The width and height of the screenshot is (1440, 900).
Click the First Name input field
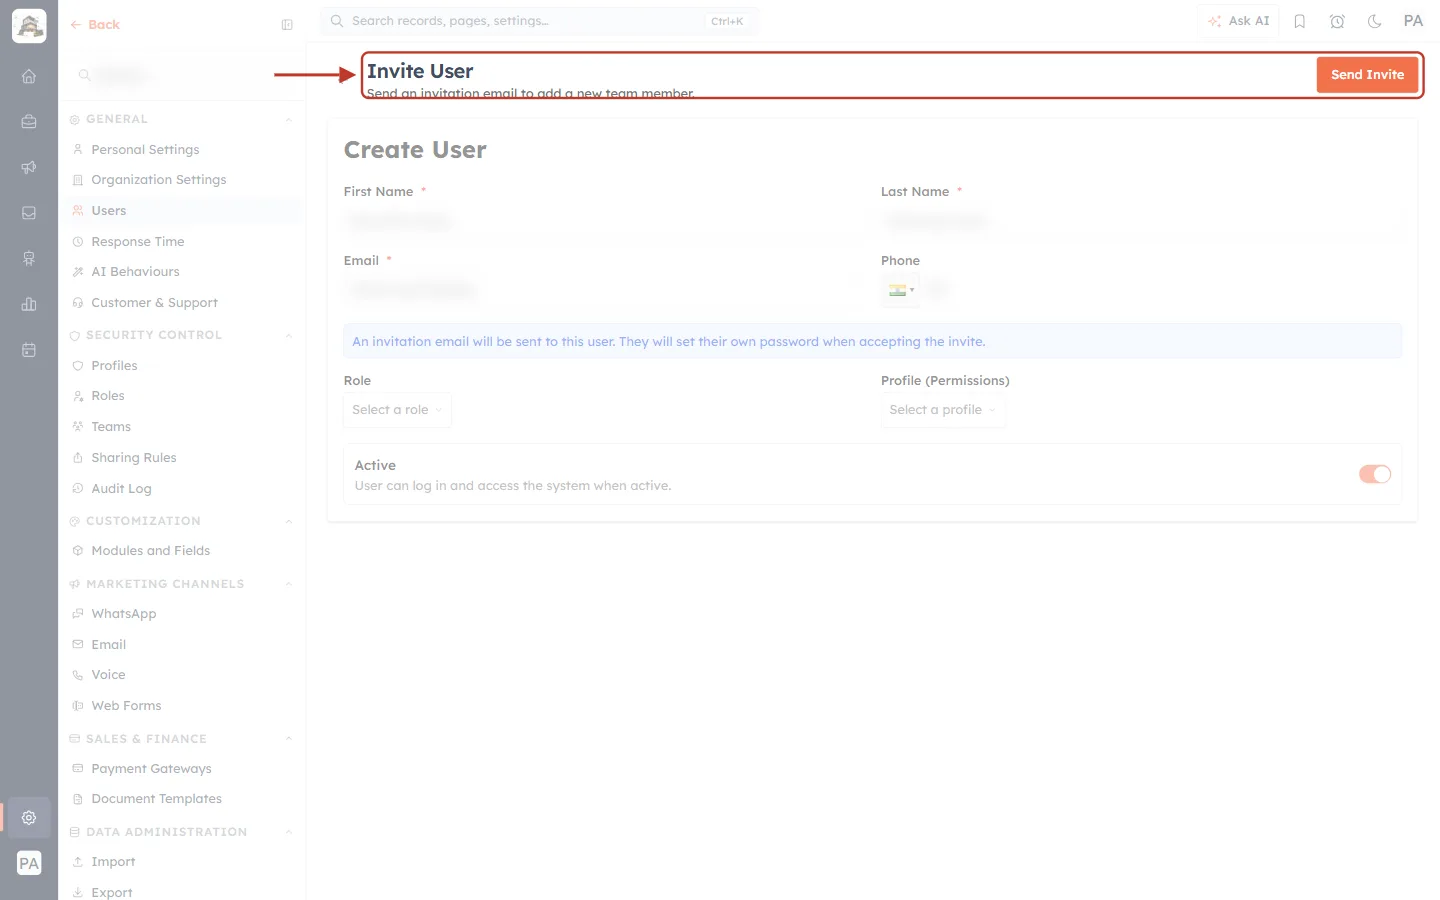pos(605,221)
